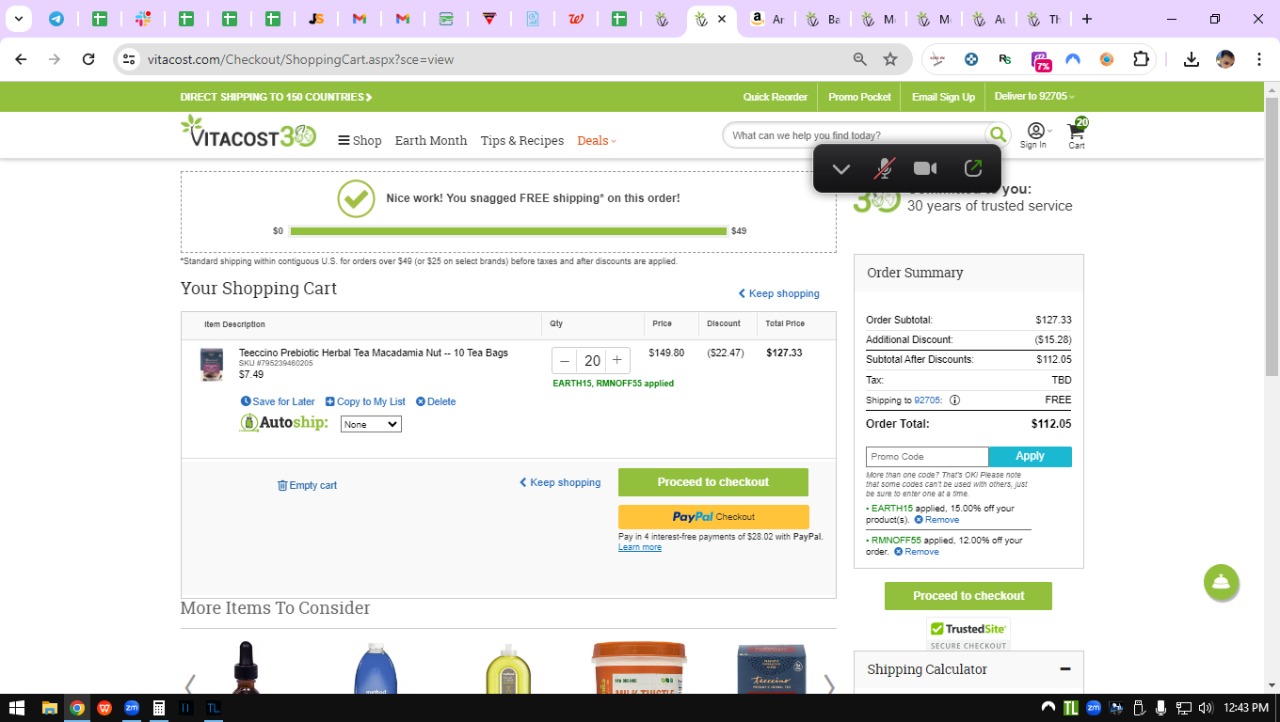Empty the entire cart
Image resolution: width=1280 pixels, height=722 pixels.
point(307,486)
